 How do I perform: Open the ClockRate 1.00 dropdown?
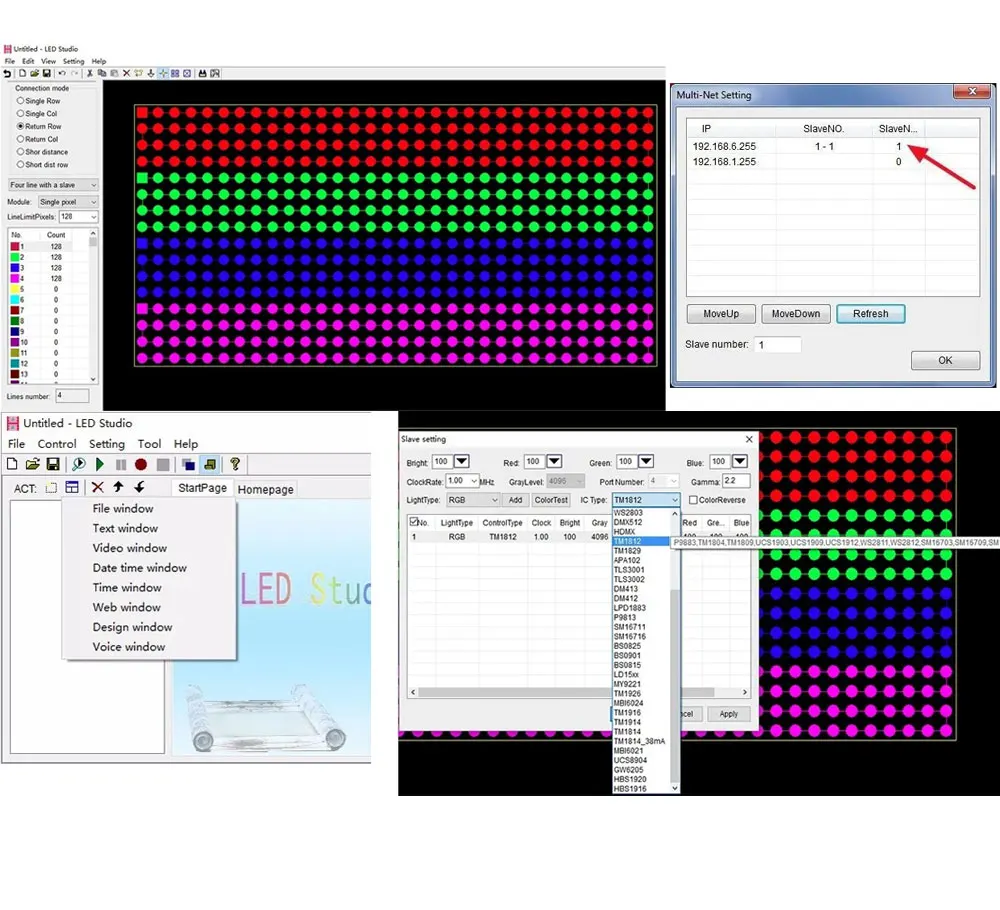pos(462,481)
